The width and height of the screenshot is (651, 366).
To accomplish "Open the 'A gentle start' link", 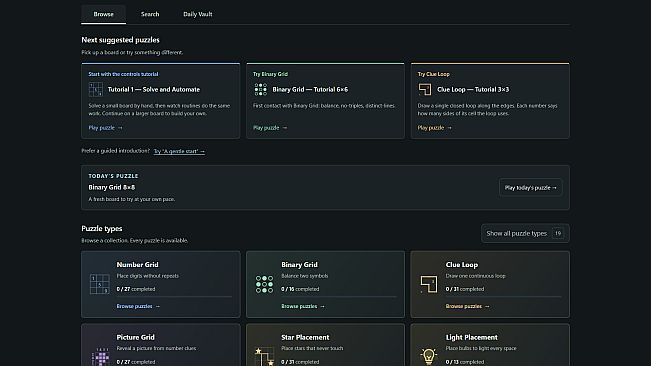I will (179, 151).
